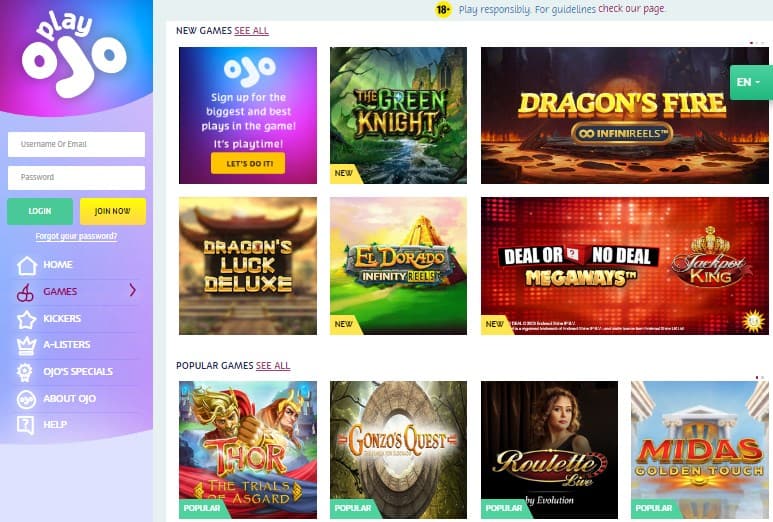
Task: Open the Gonzo's Quest game thumbnail
Action: click(x=398, y=450)
